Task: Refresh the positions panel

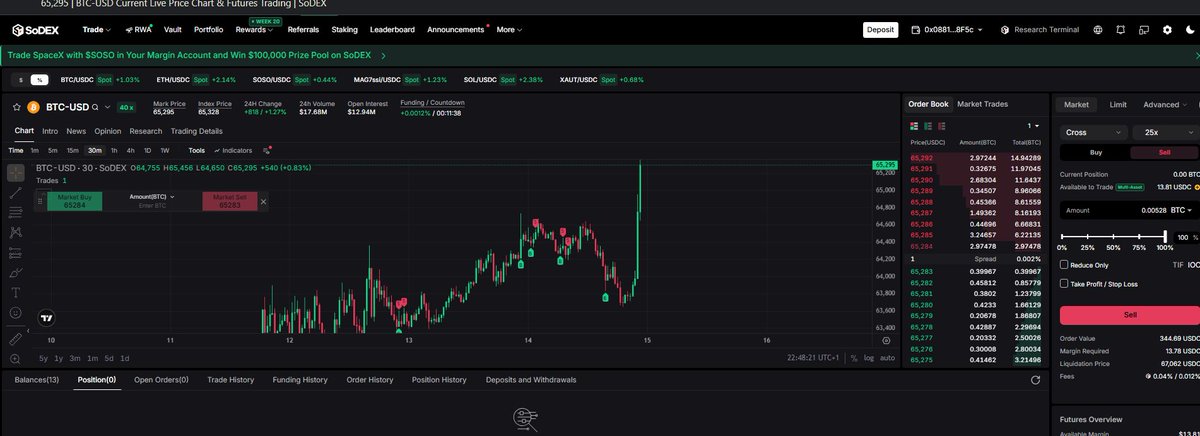Action: (x=1035, y=380)
